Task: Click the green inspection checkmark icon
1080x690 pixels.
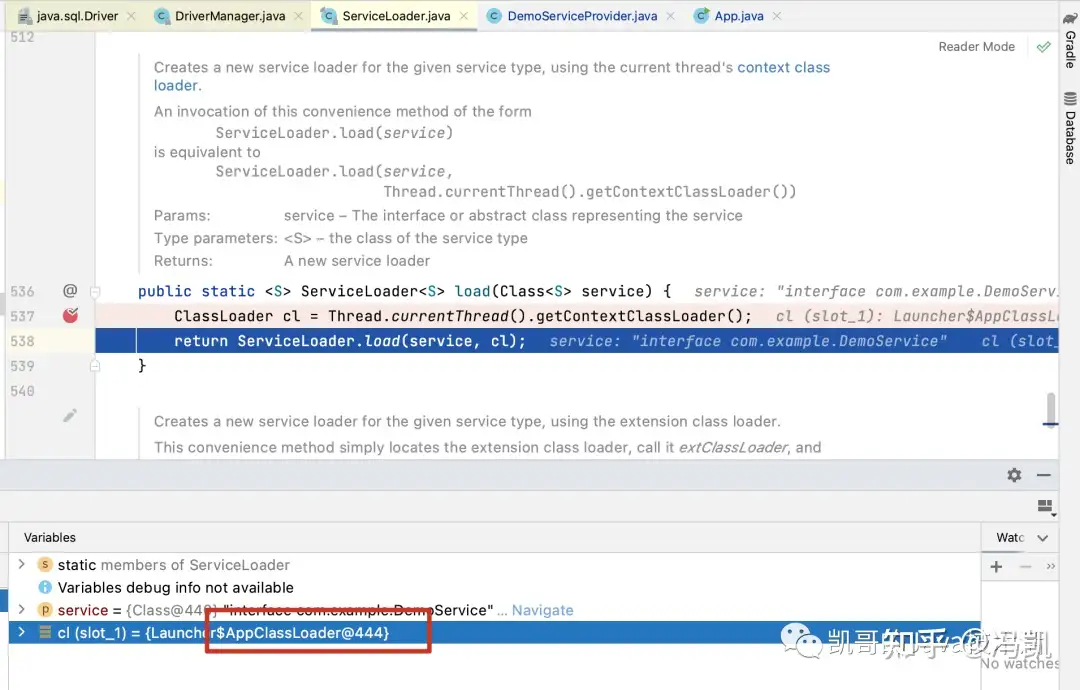Action: [x=1043, y=47]
